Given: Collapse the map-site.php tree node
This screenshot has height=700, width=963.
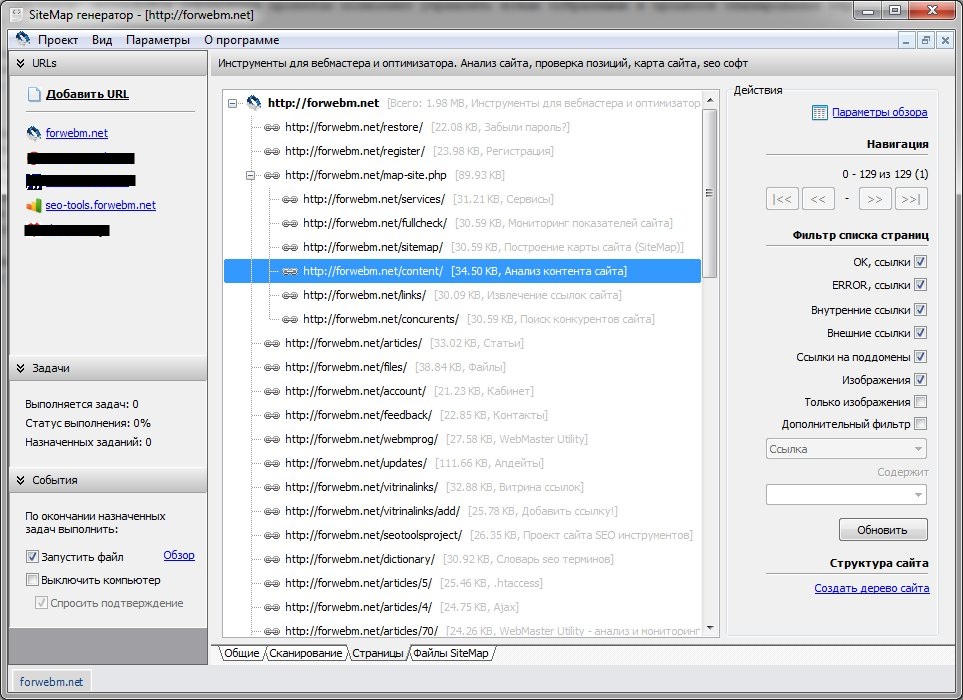Looking at the screenshot, I should coord(250,175).
